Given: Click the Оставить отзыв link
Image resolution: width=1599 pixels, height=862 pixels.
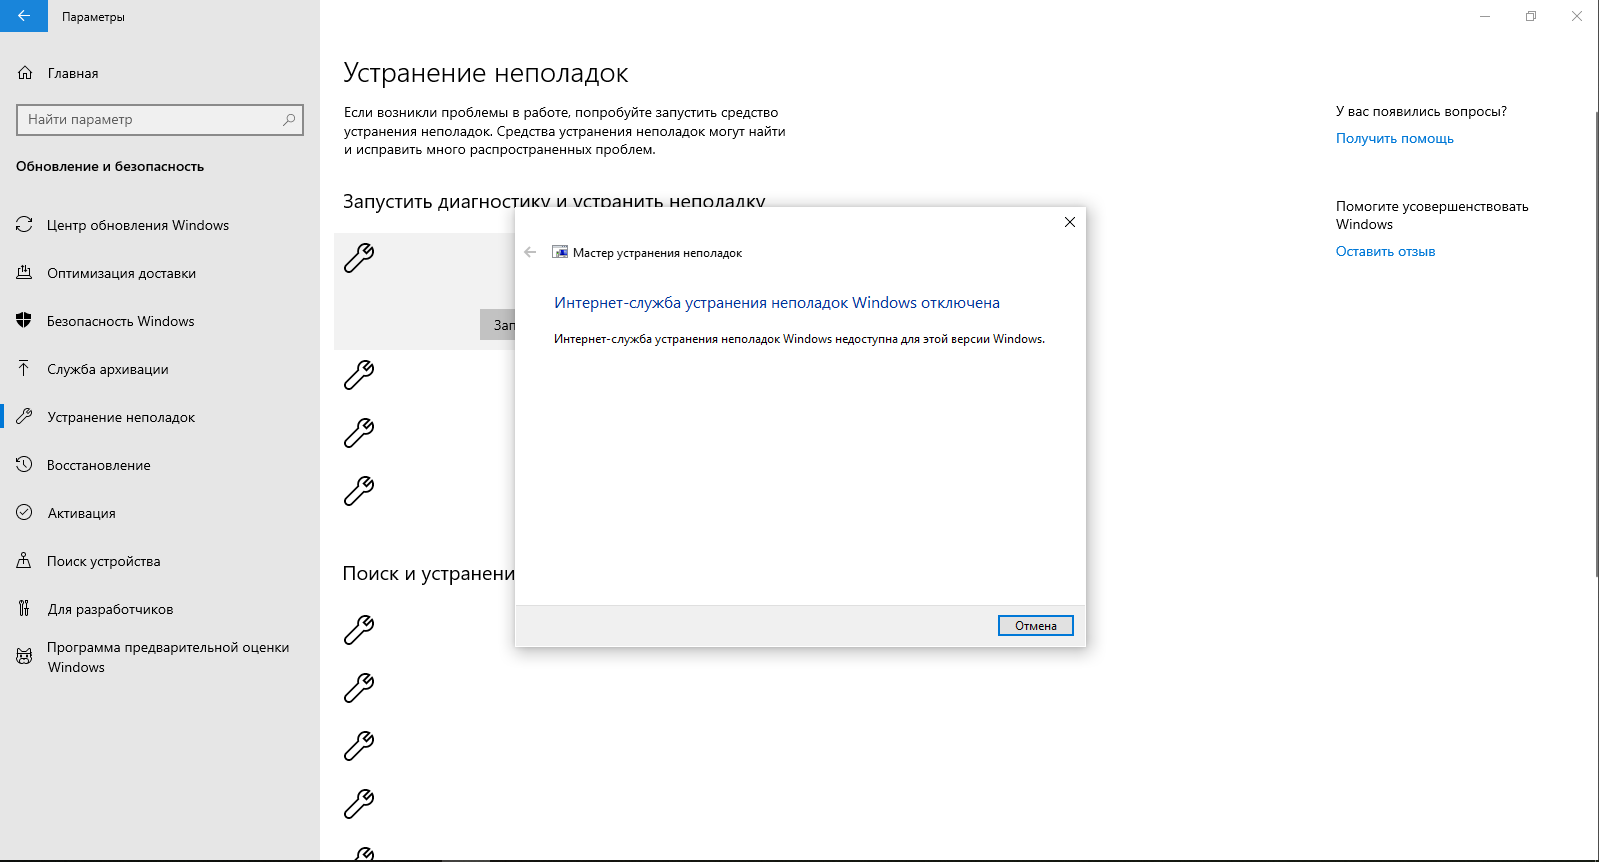Looking at the screenshot, I should [1385, 251].
